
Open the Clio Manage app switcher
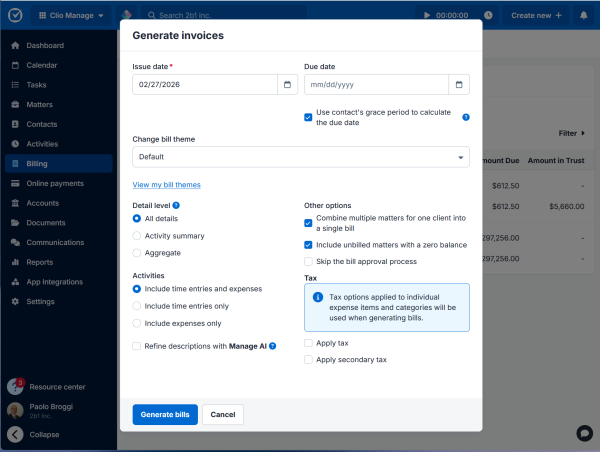(x=71, y=16)
